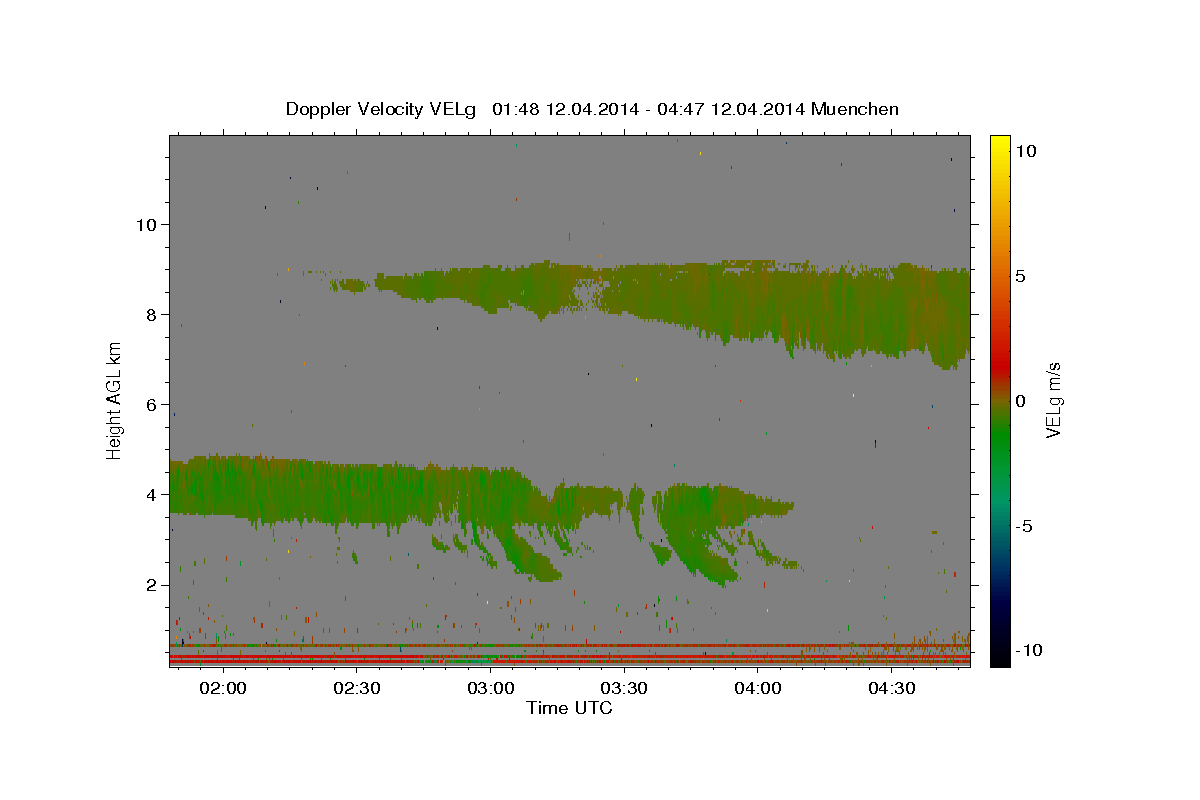Click the colorbar value -5

[1023, 525]
